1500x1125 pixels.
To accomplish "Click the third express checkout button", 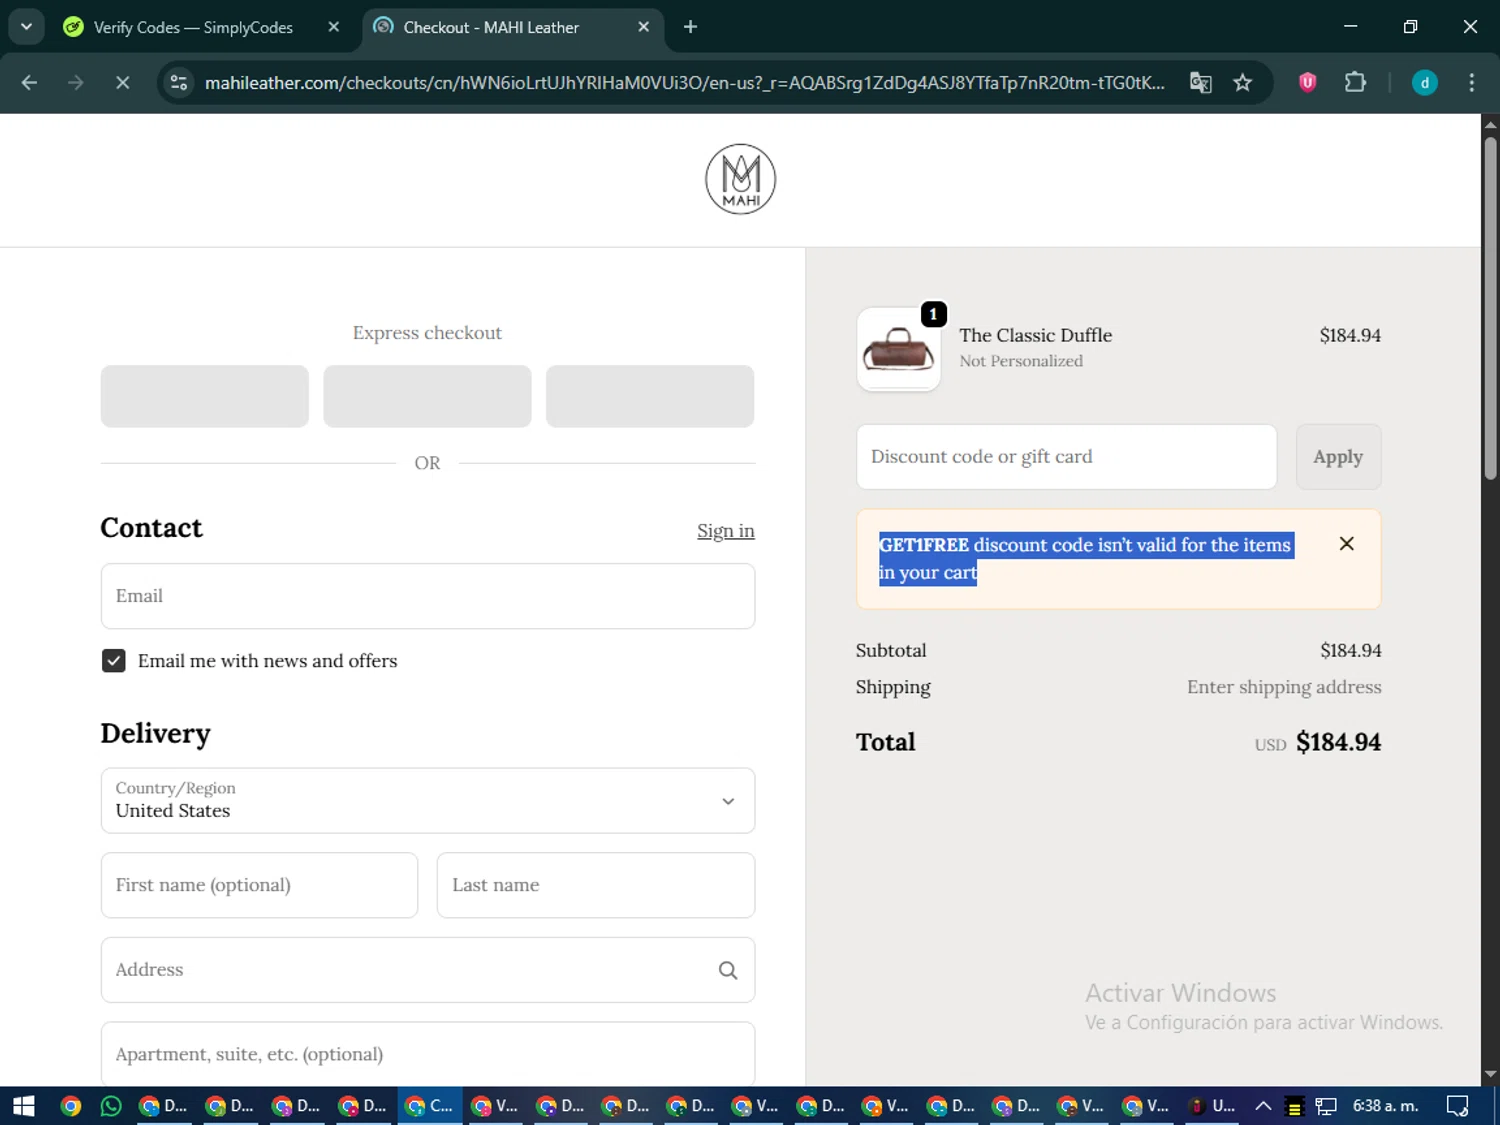I will pyautogui.click(x=650, y=396).
